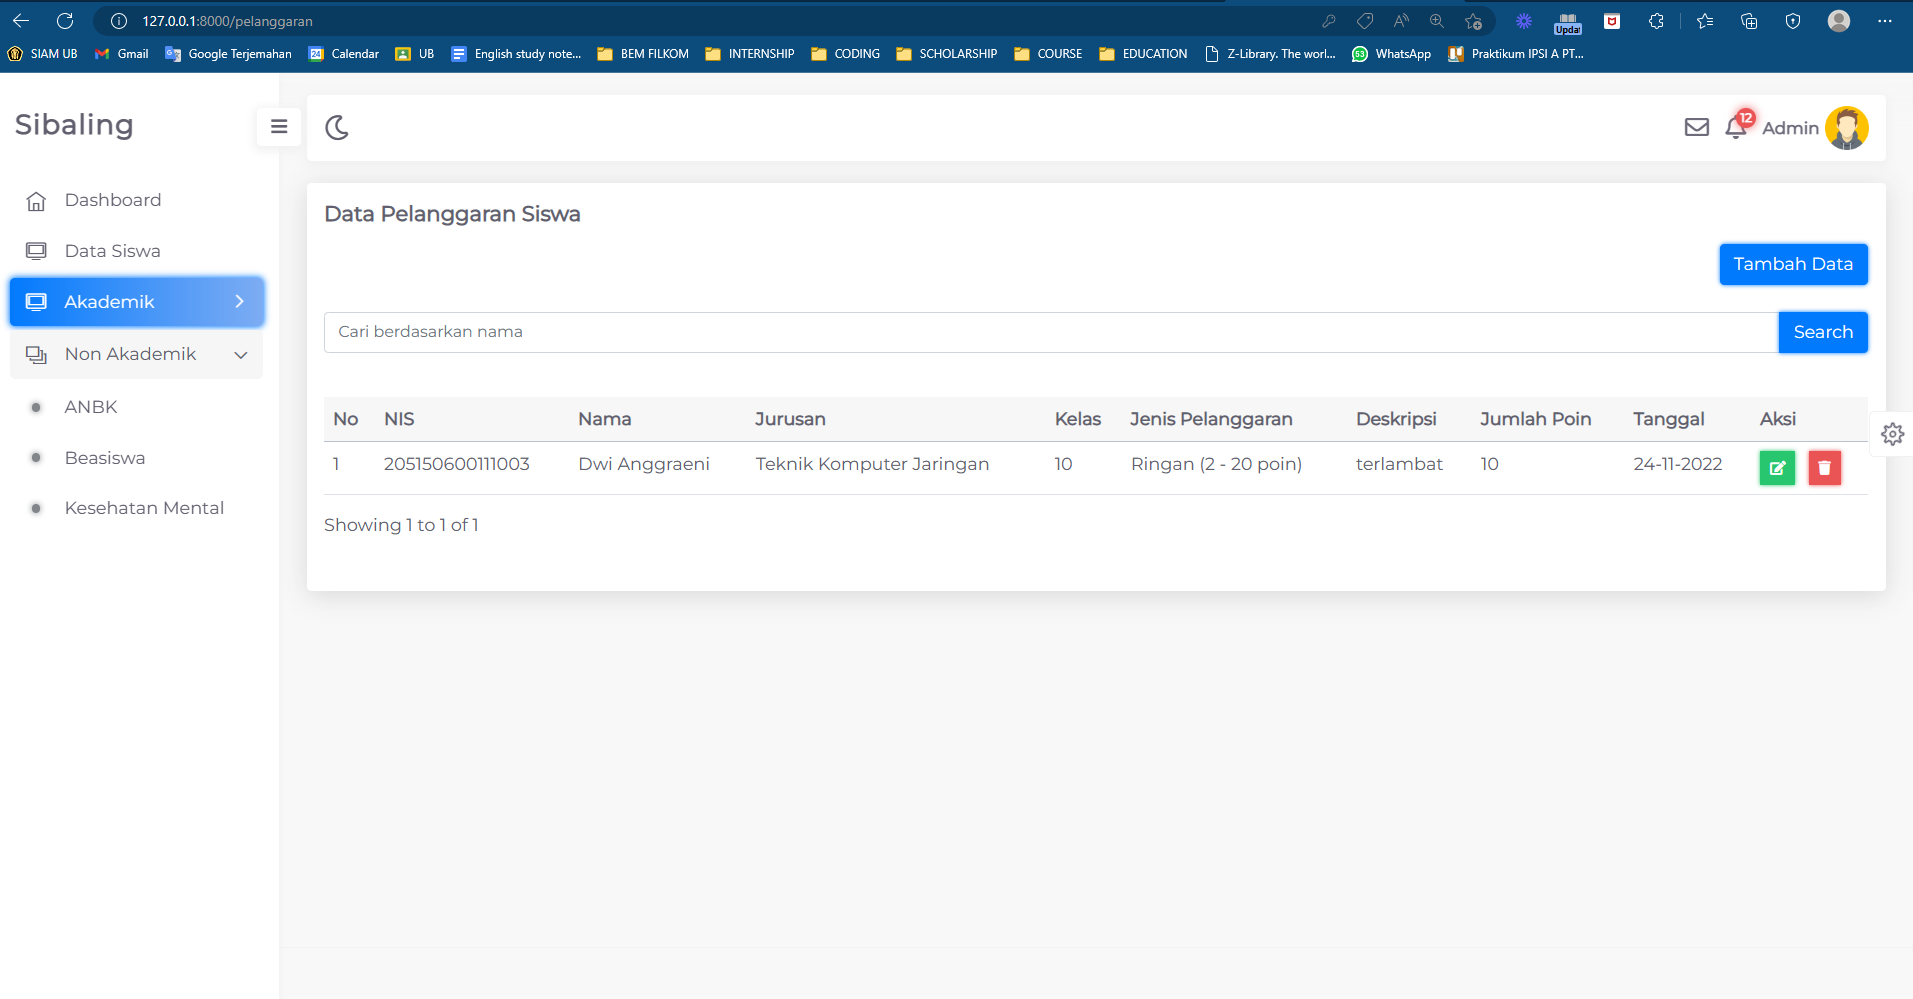The width and height of the screenshot is (1913, 999).
Task: Click the Tambah Data button
Action: tap(1792, 264)
